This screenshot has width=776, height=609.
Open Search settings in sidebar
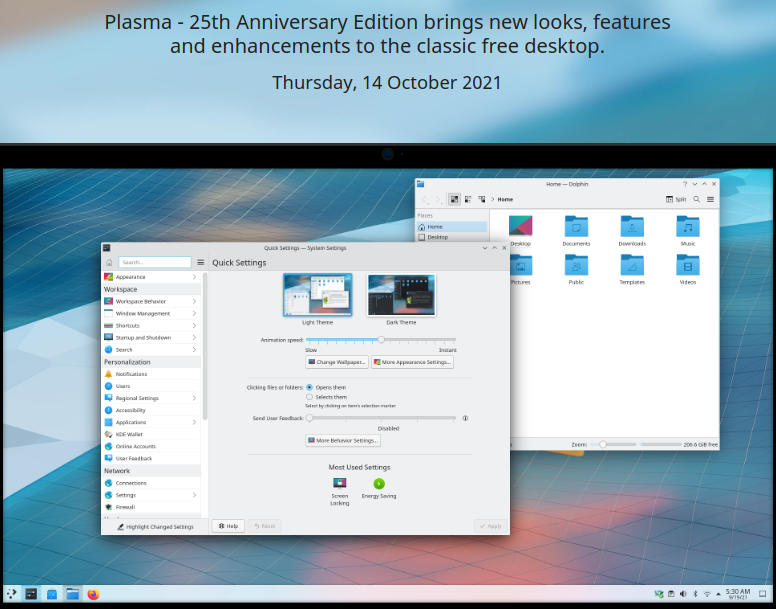pyautogui.click(x=151, y=350)
